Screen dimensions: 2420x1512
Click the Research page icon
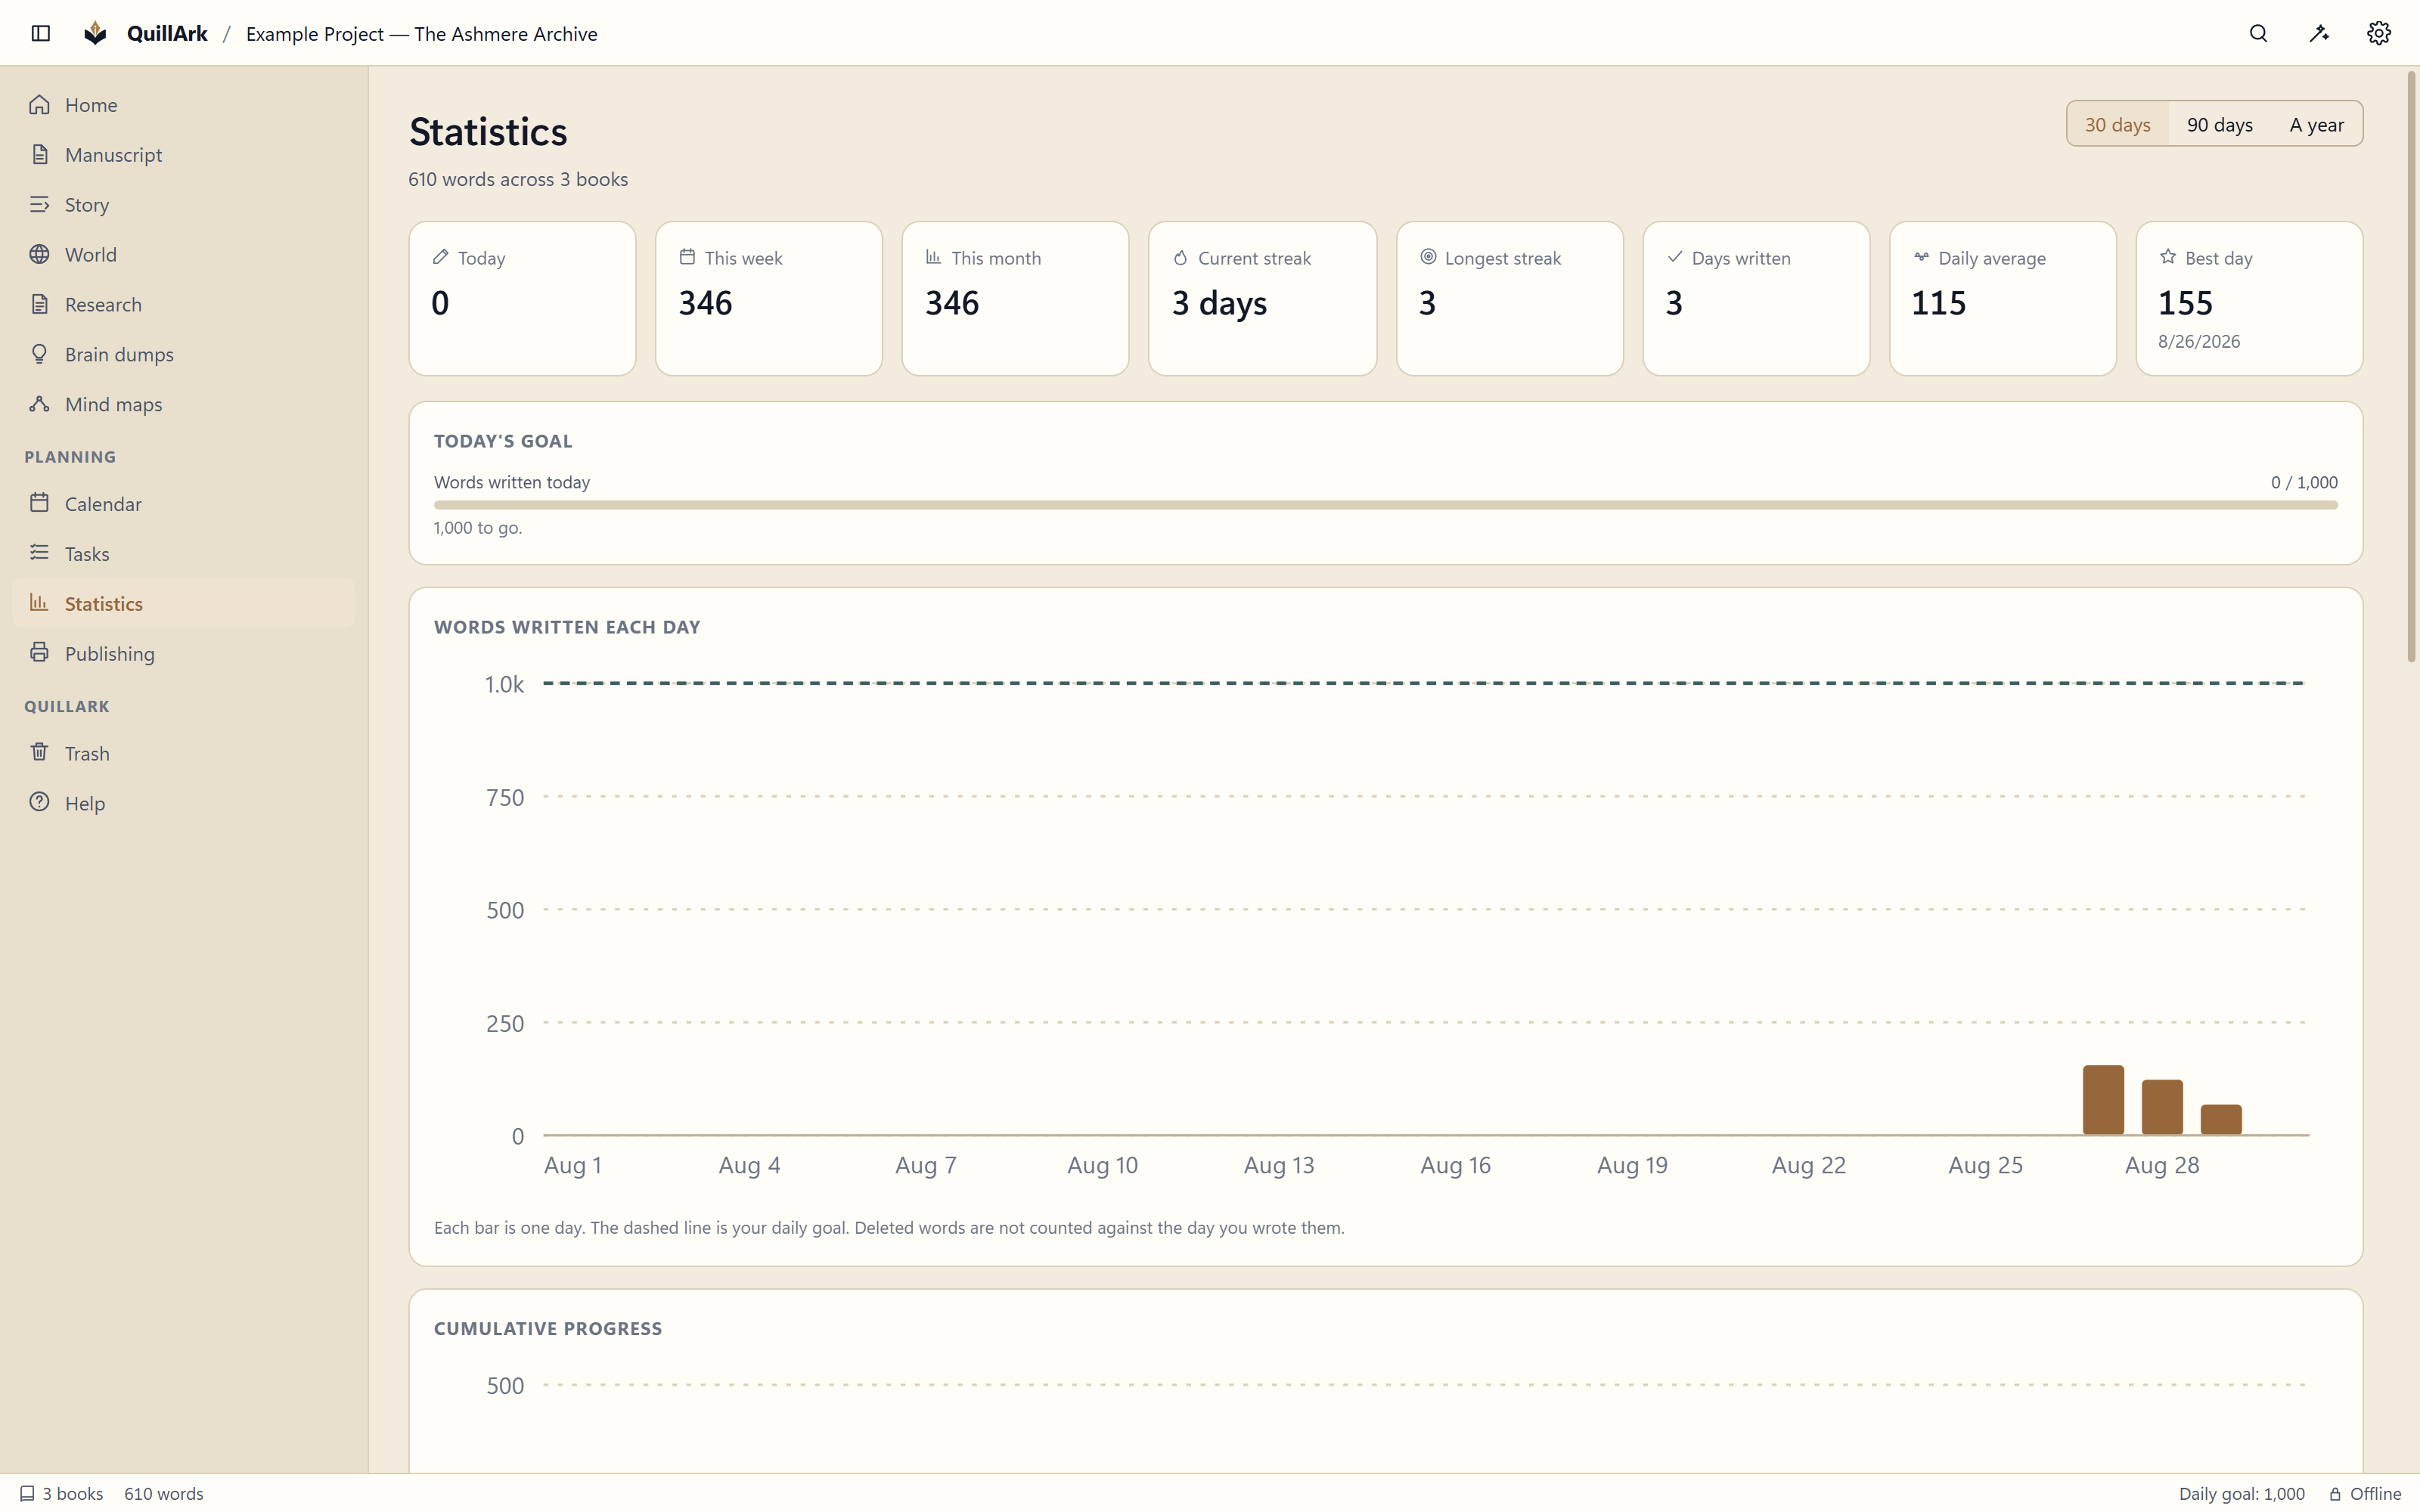tap(39, 304)
